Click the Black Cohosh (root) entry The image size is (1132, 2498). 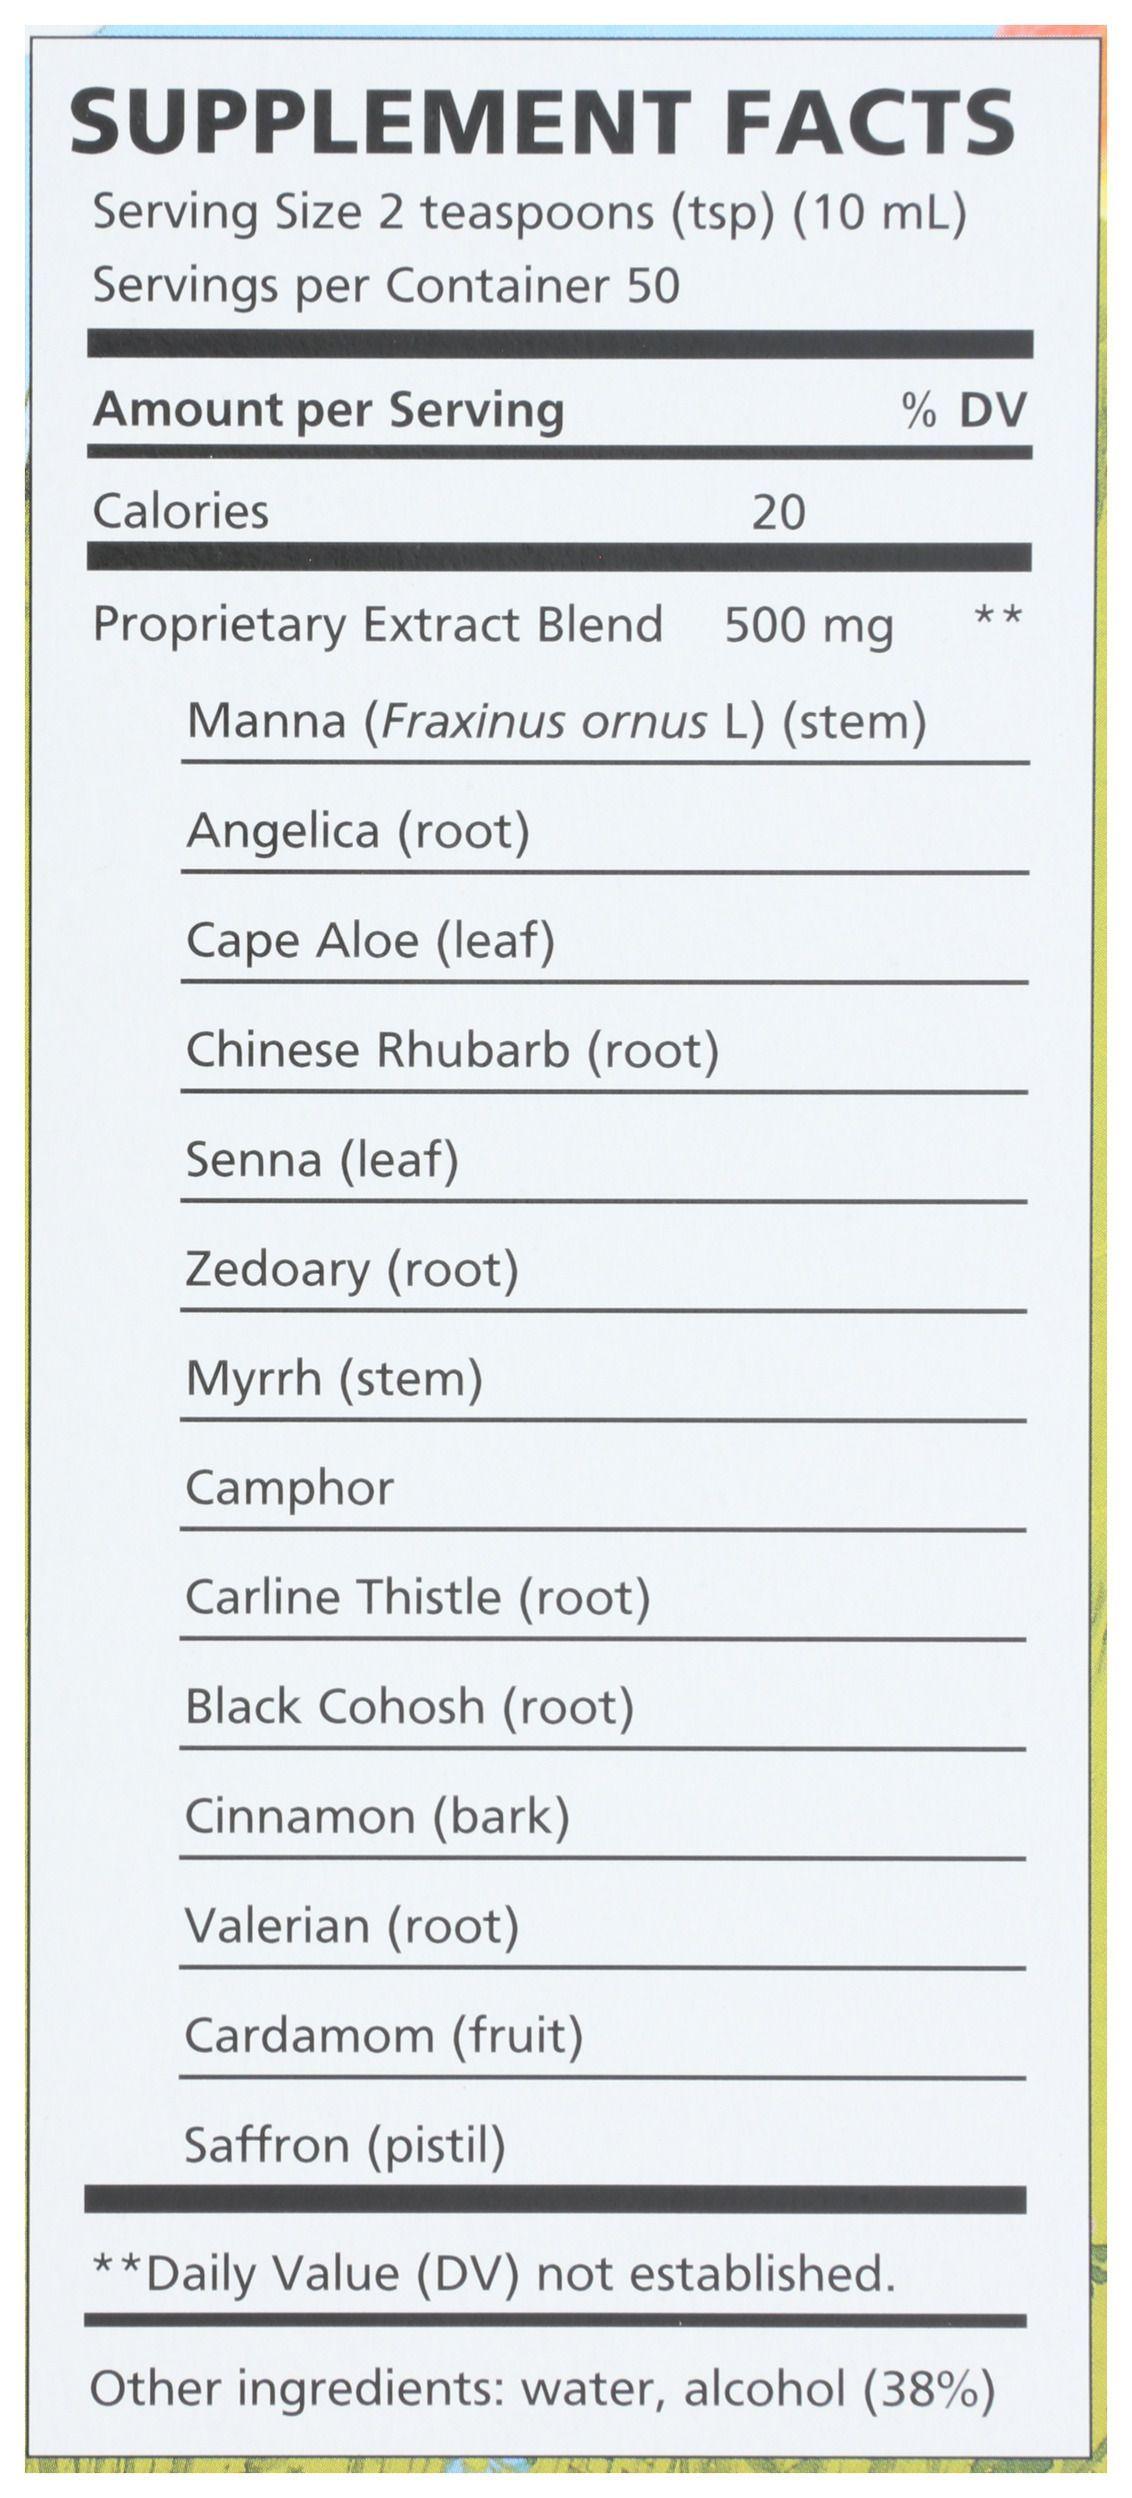[x=410, y=1706]
